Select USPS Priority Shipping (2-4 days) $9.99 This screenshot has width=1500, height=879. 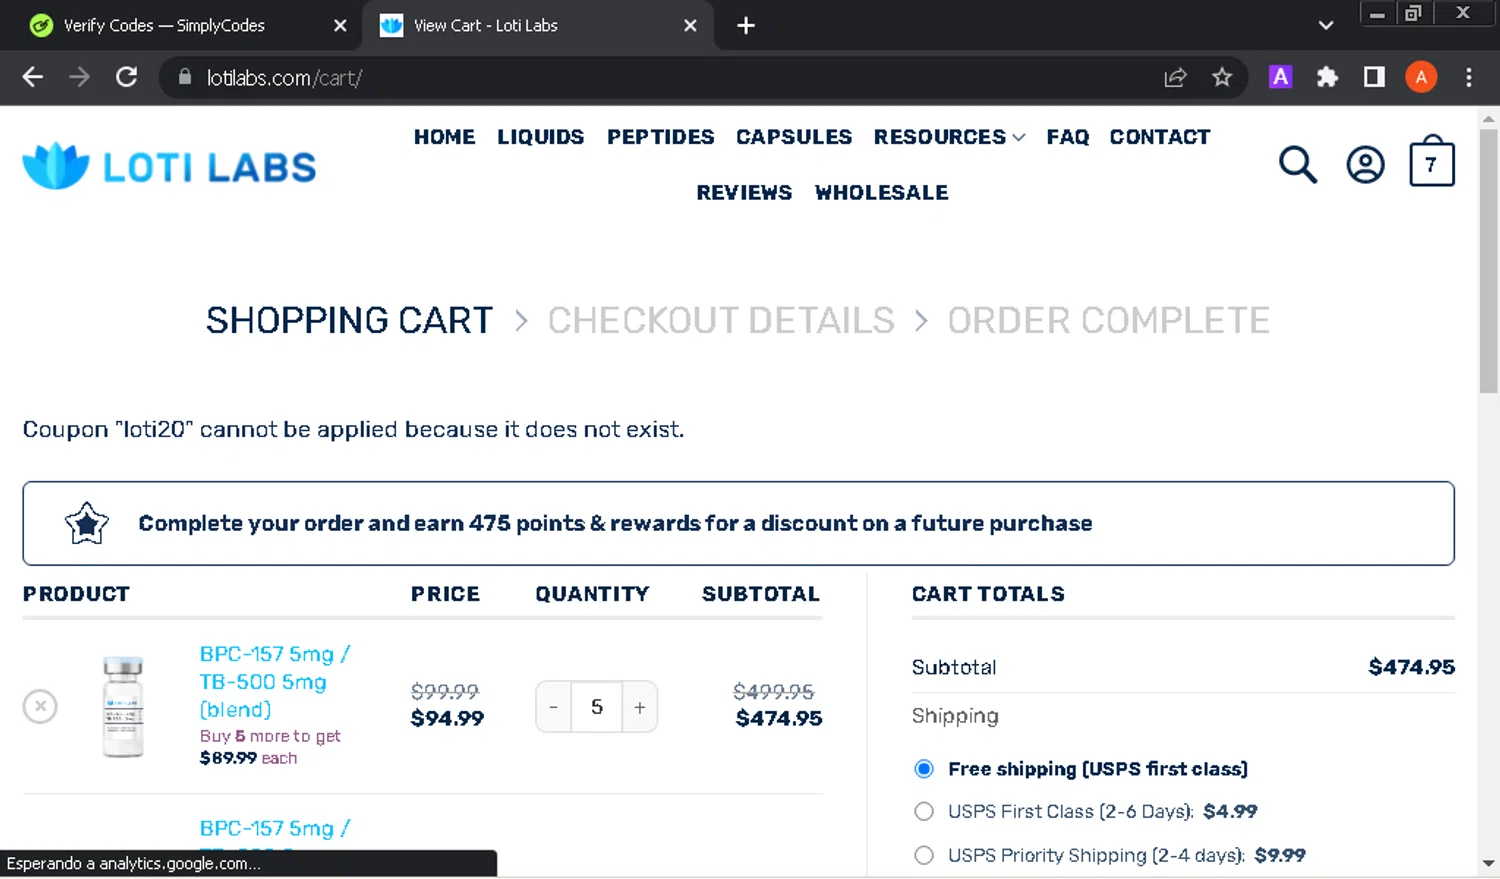pos(924,856)
